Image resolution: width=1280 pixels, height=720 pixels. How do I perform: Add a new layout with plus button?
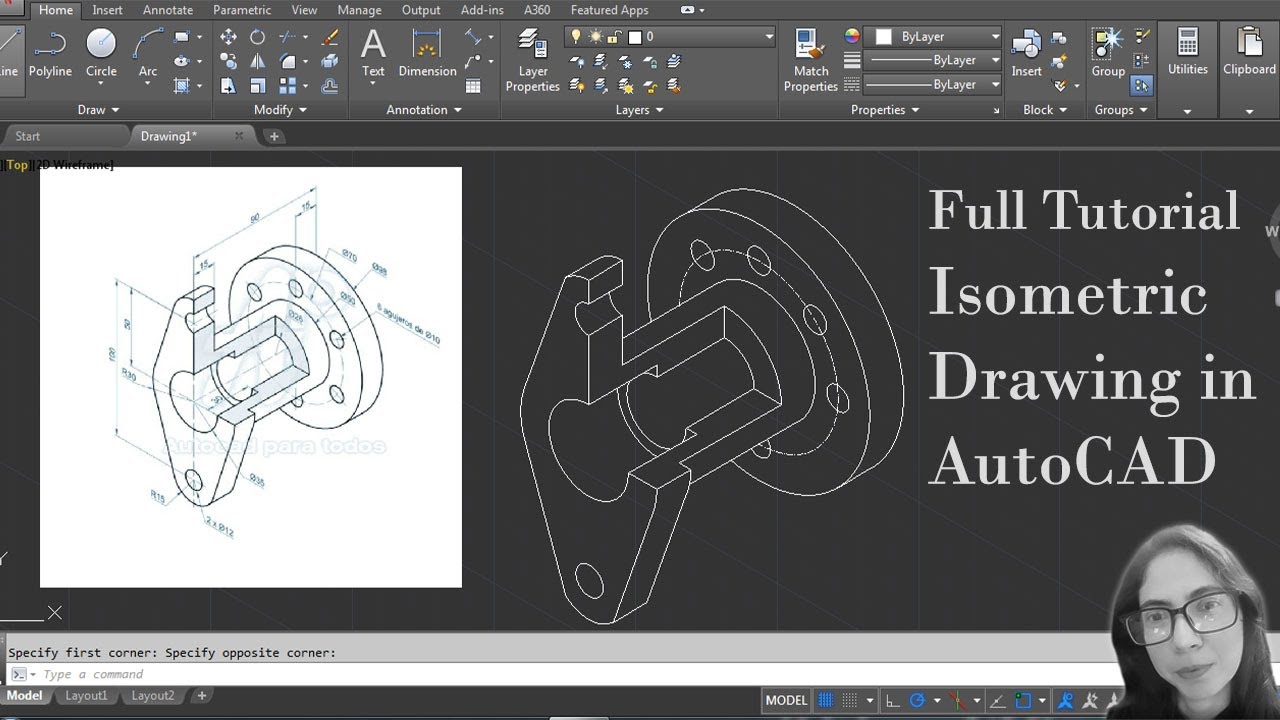tap(201, 696)
